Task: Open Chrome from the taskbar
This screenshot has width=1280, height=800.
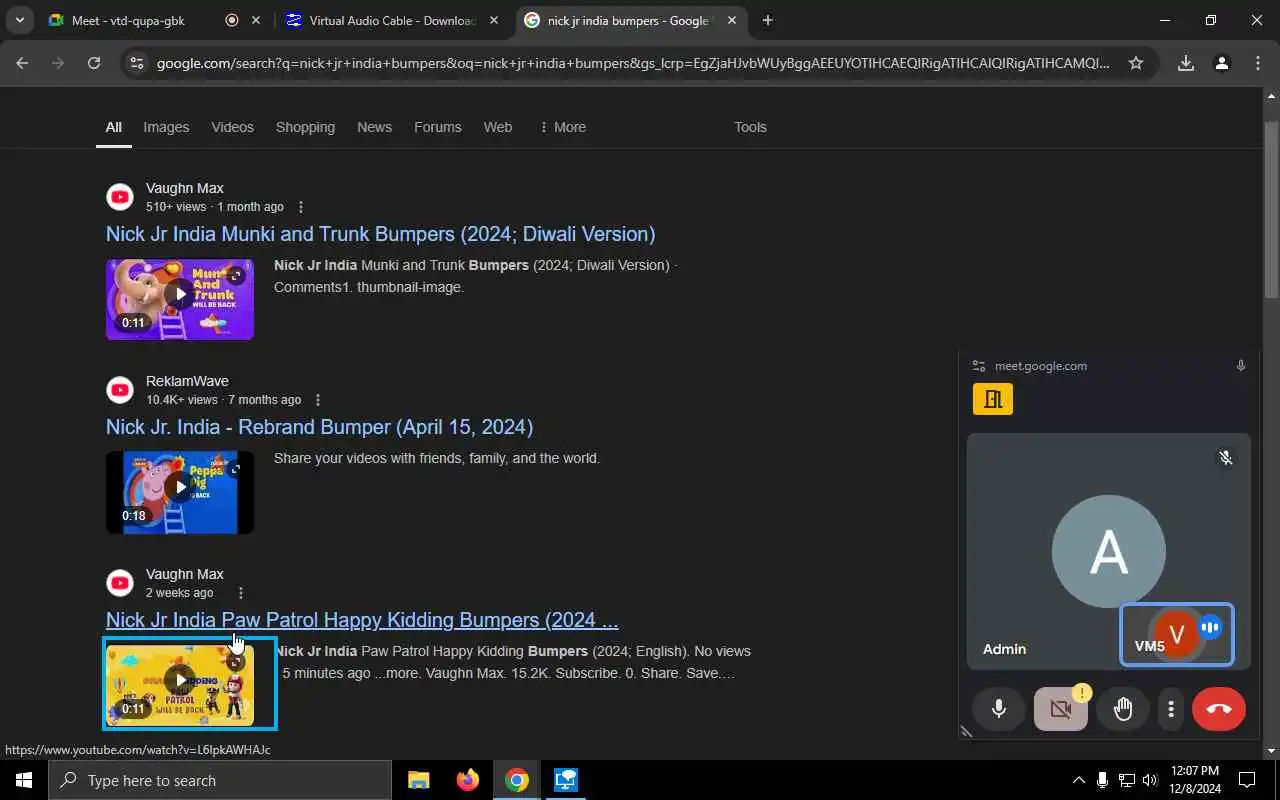Action: [x=516, y=780]
